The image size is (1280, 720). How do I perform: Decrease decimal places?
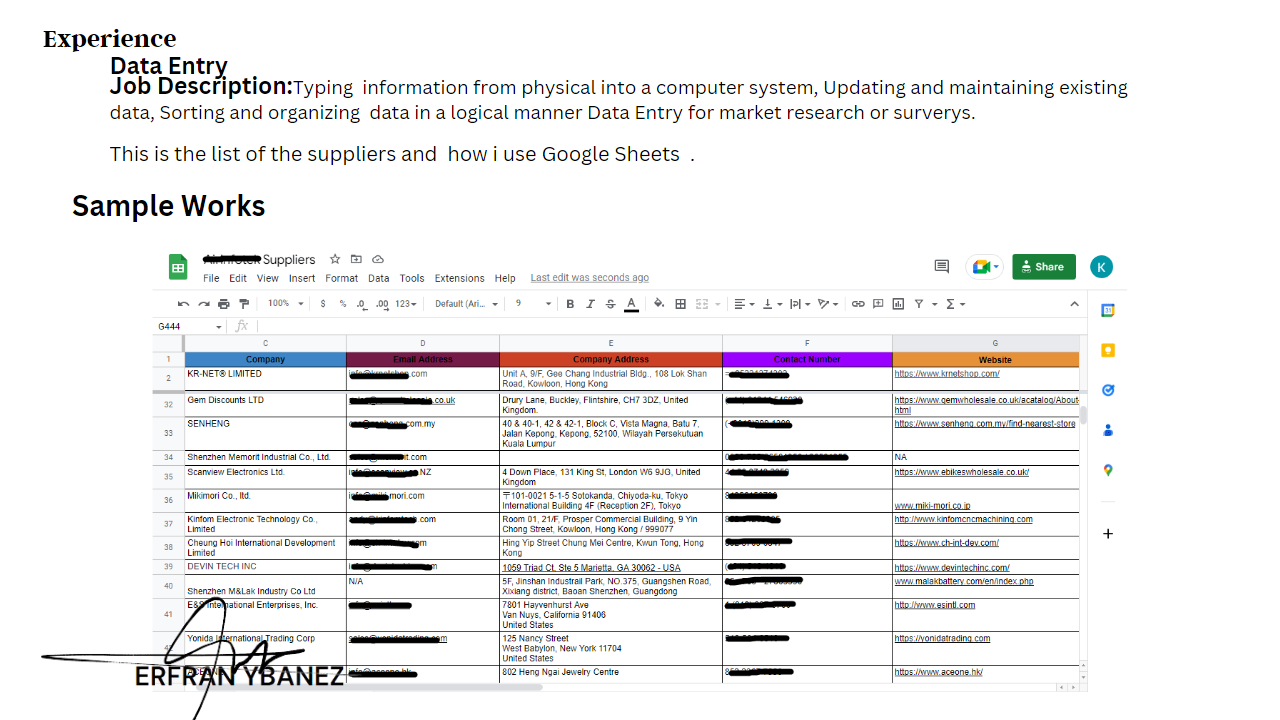(x=361, y=304)
